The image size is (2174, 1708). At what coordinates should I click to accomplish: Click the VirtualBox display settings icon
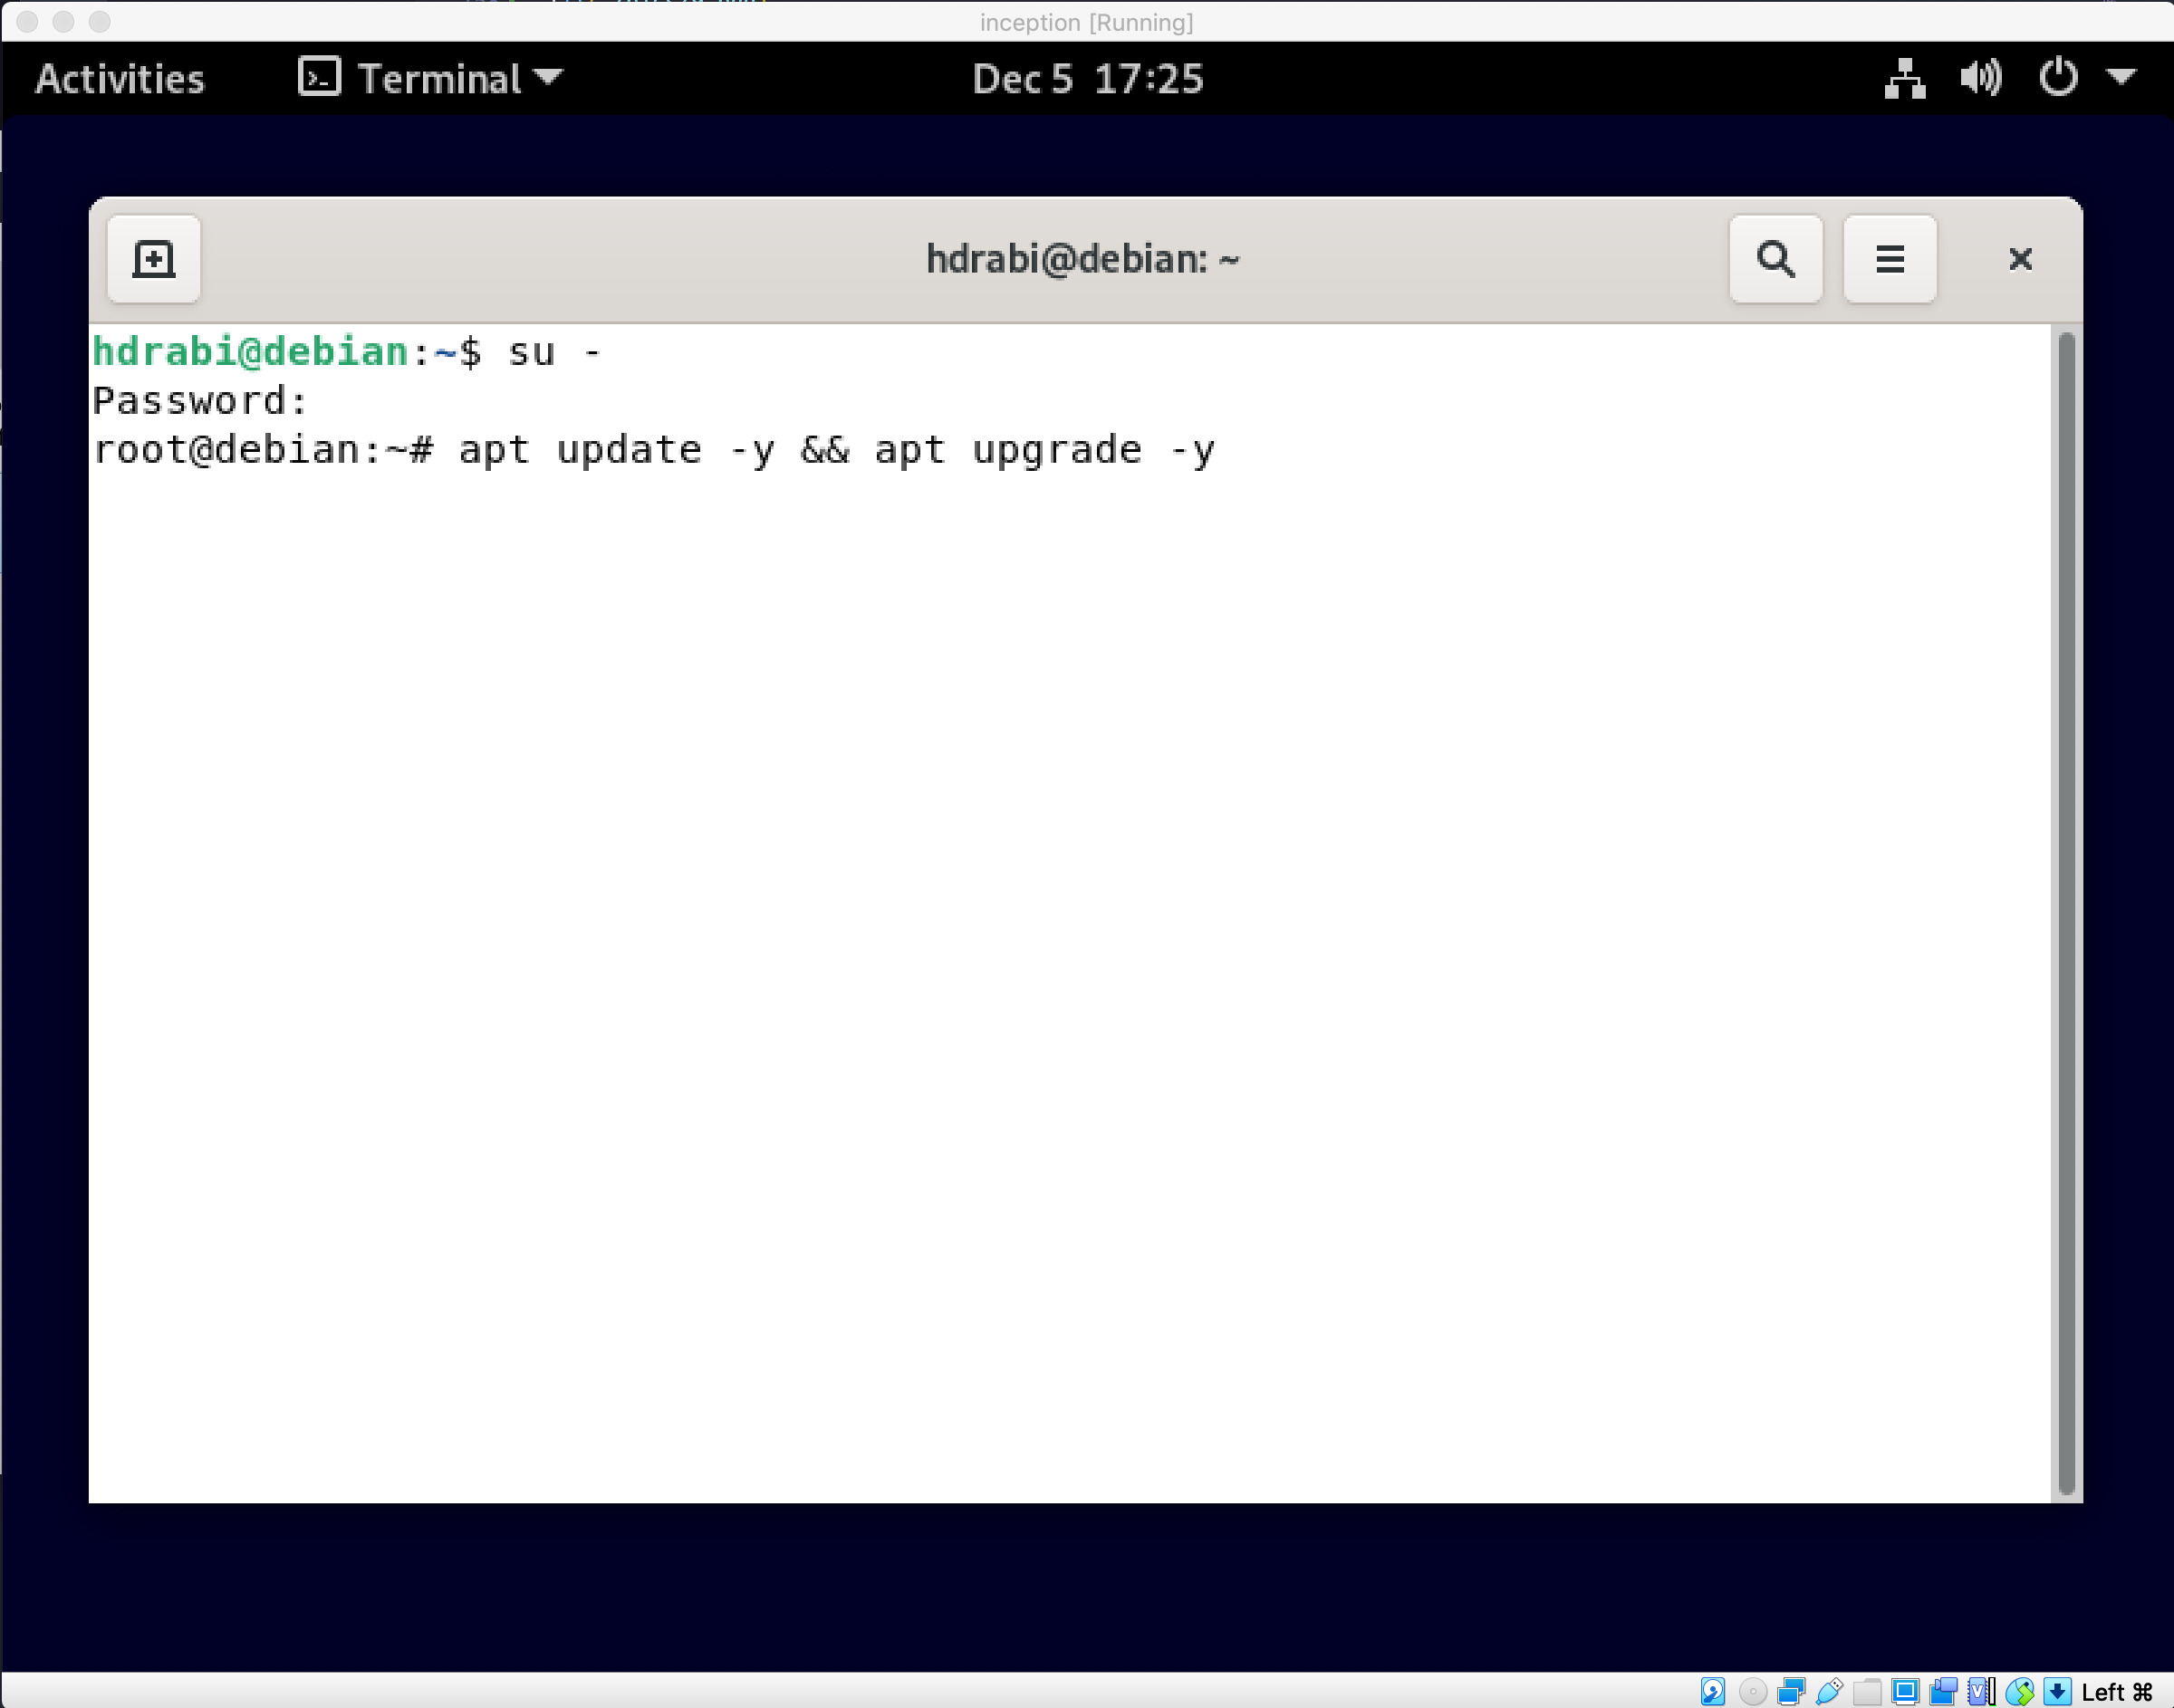pos(1905,1691)
